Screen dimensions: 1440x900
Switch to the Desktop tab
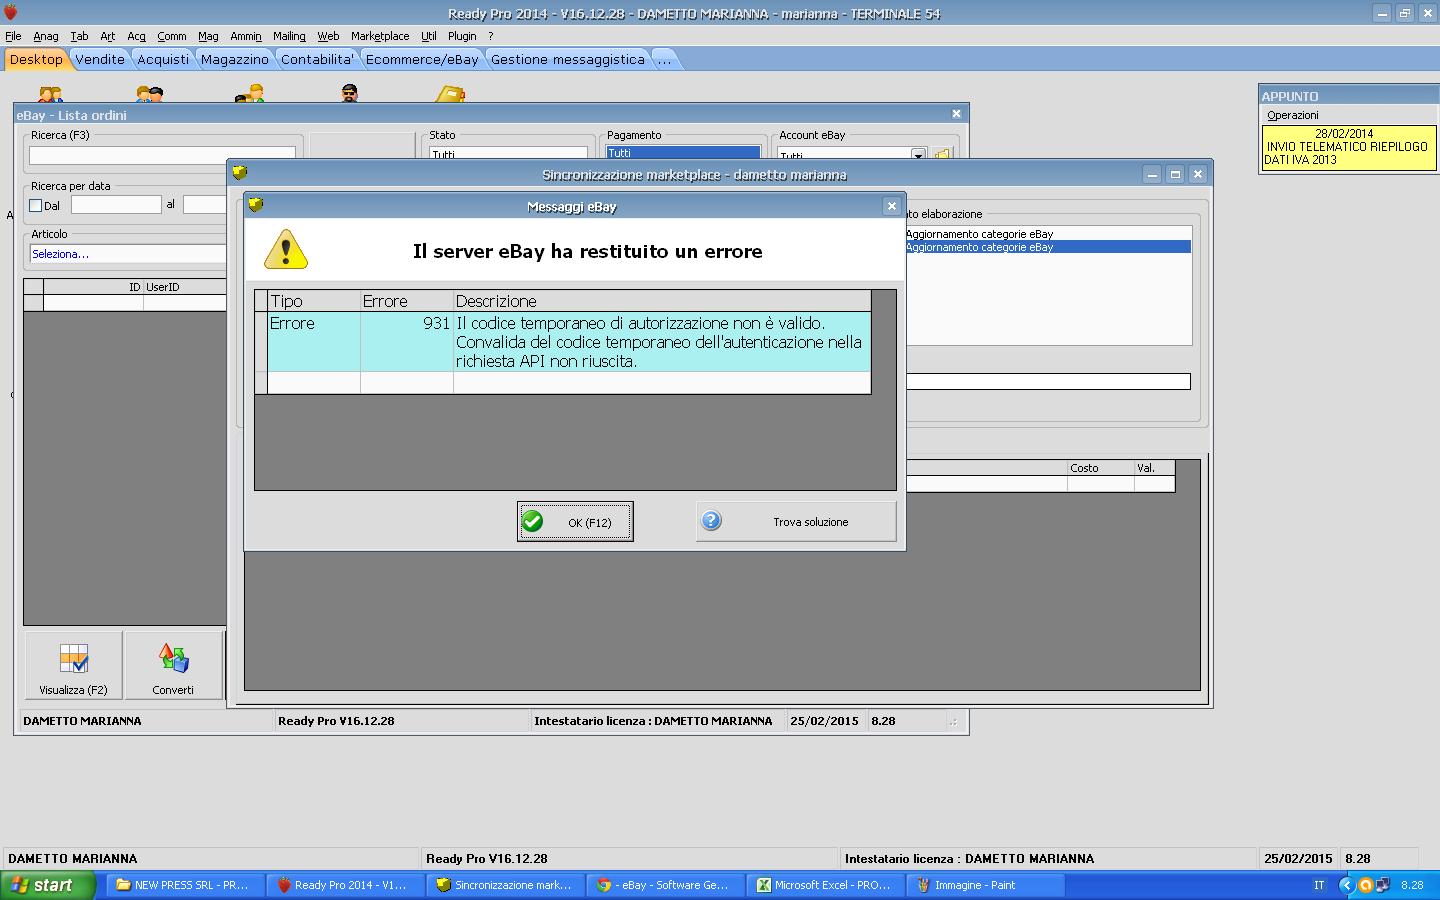pos(36,59)
